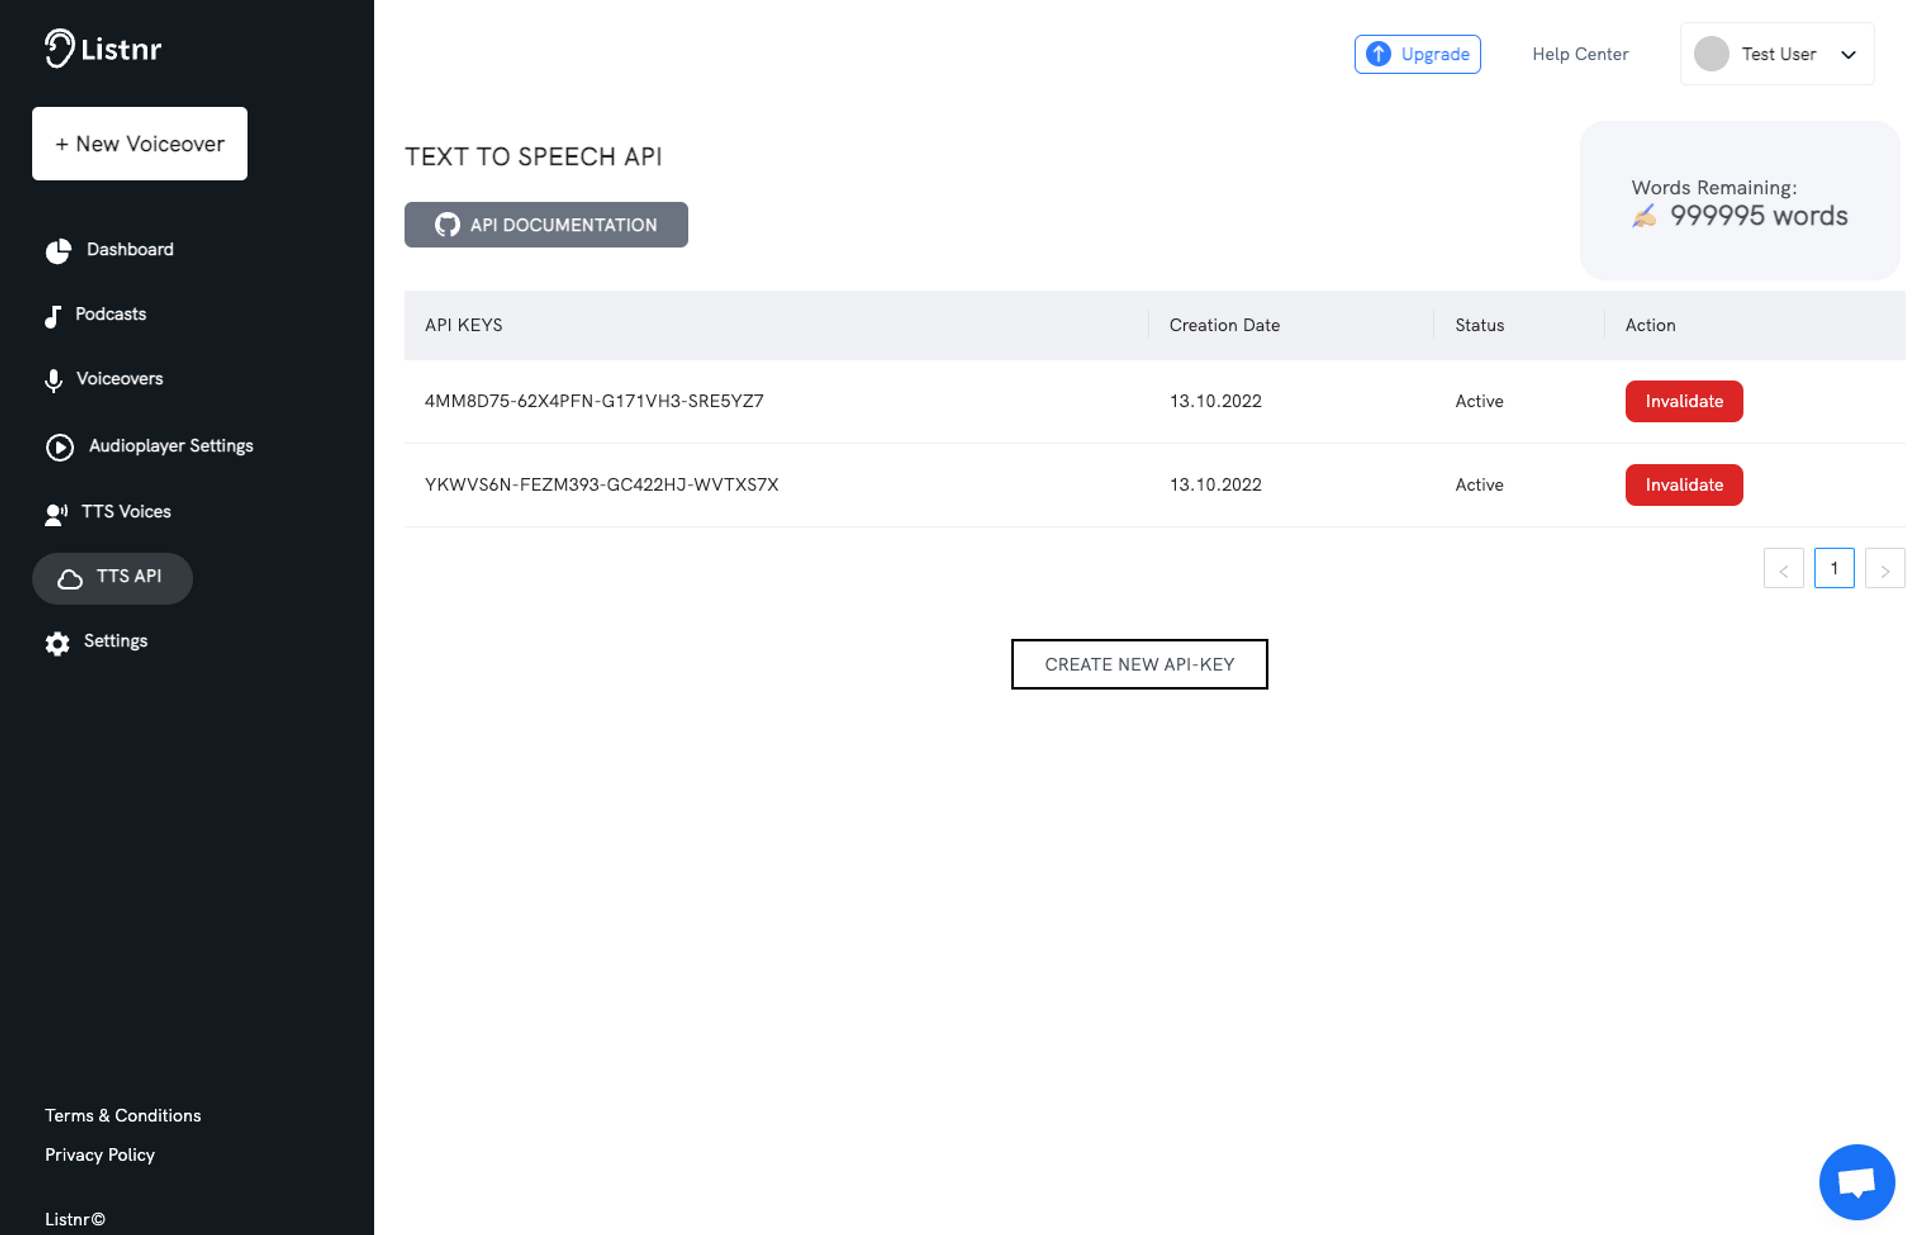Click the TTS Voices speaking-head icon
The width and height of the screenshot is (1920, 1235).
(x=56, y=514)
